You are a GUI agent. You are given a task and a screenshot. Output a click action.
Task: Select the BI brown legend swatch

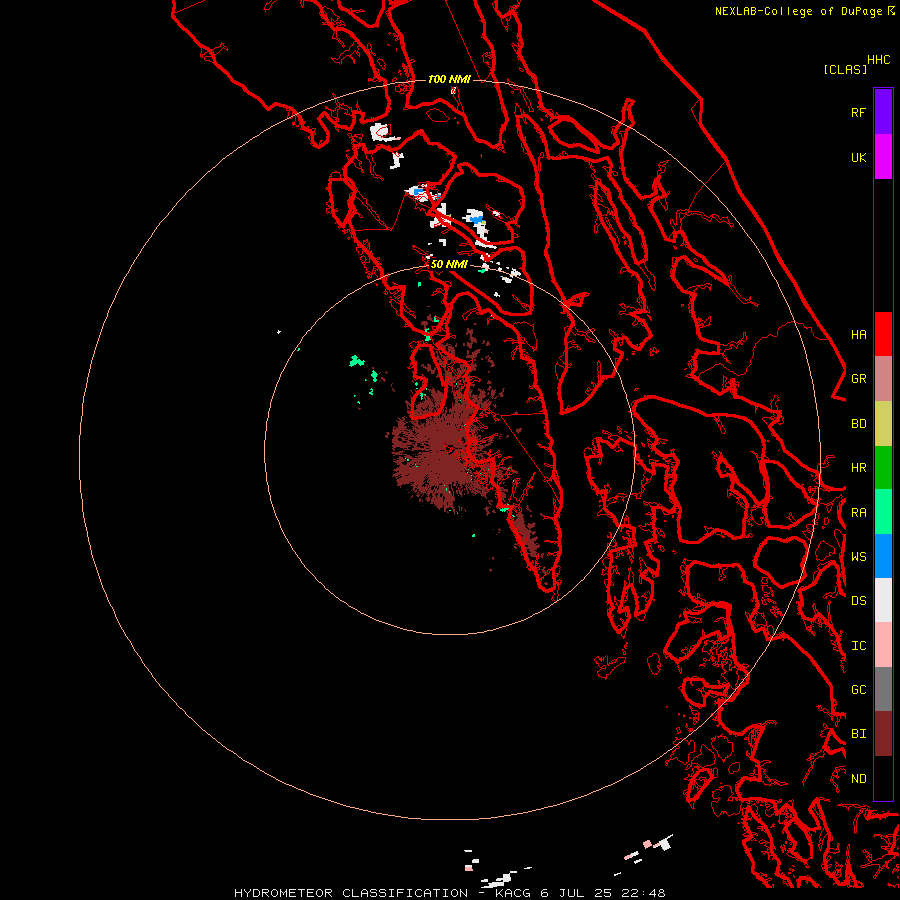pyautogui.click(x=883, y=734)
